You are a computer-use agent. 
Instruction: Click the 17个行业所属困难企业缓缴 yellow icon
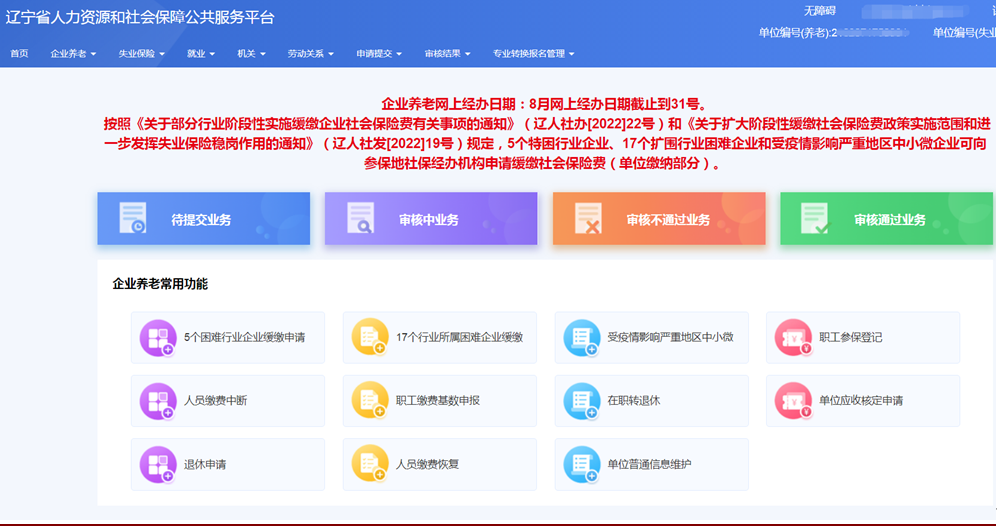369,338
